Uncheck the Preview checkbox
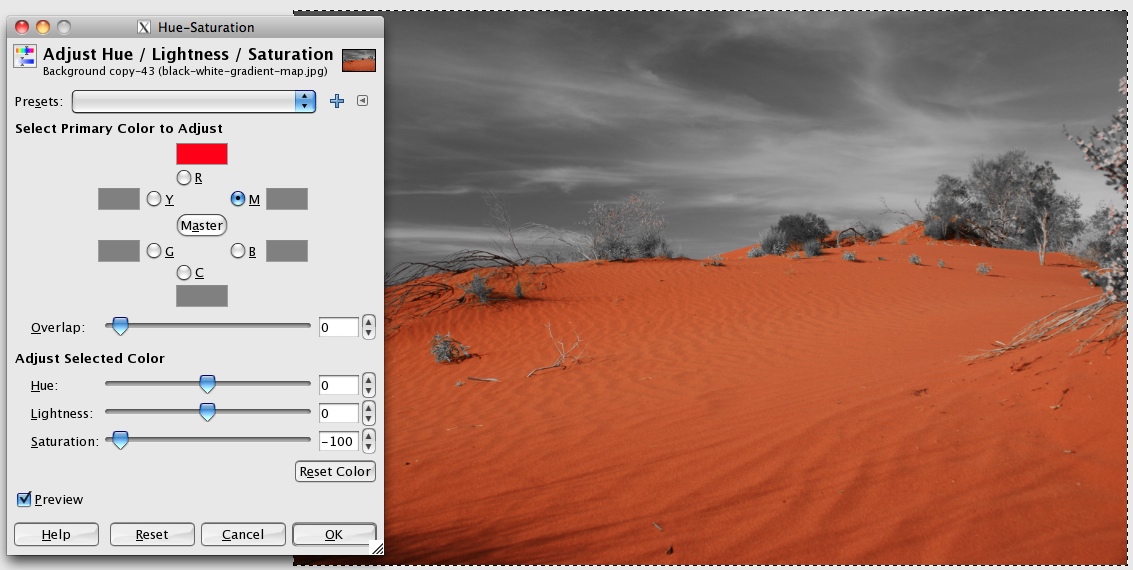Screen dimensions: 1133x570 (24, 499)
